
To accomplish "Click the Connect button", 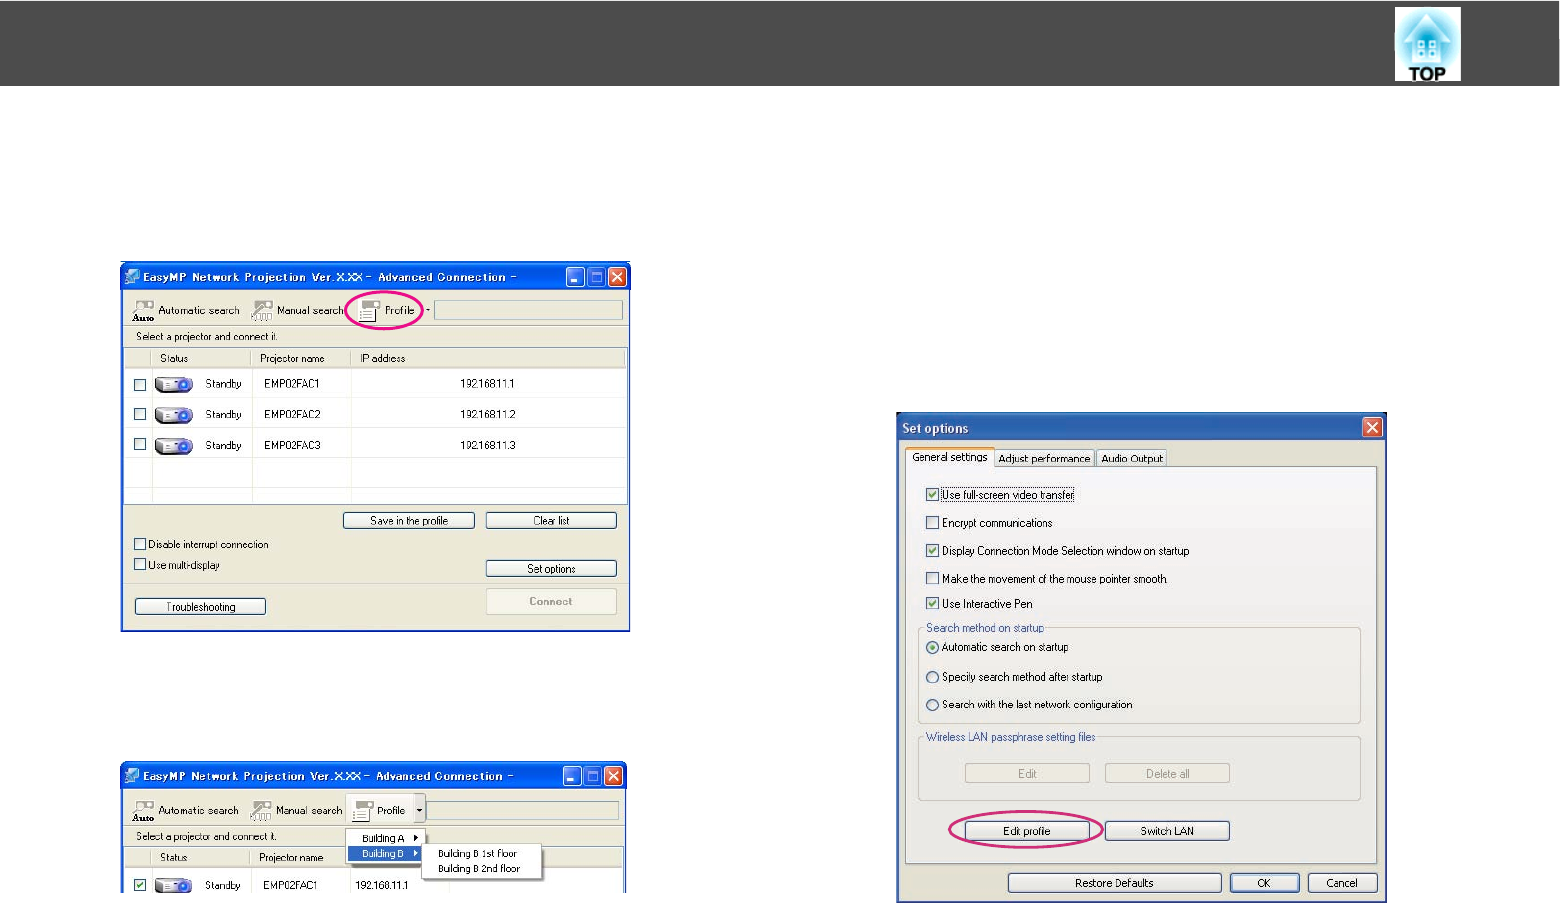I will (551, 602).
